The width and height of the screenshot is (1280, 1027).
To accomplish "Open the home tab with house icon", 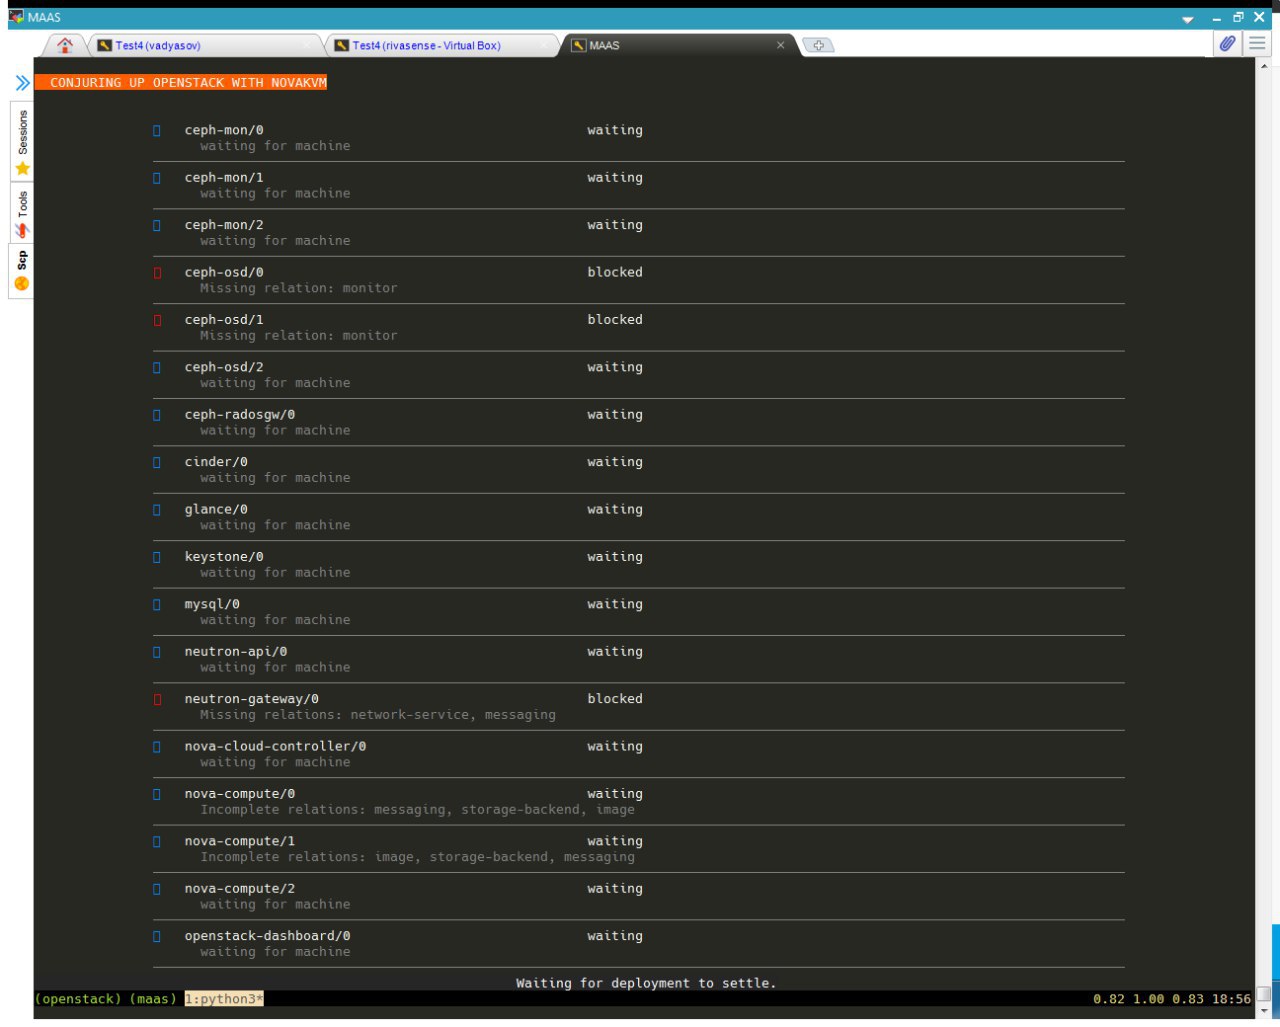I will click(x=65, y=45).
